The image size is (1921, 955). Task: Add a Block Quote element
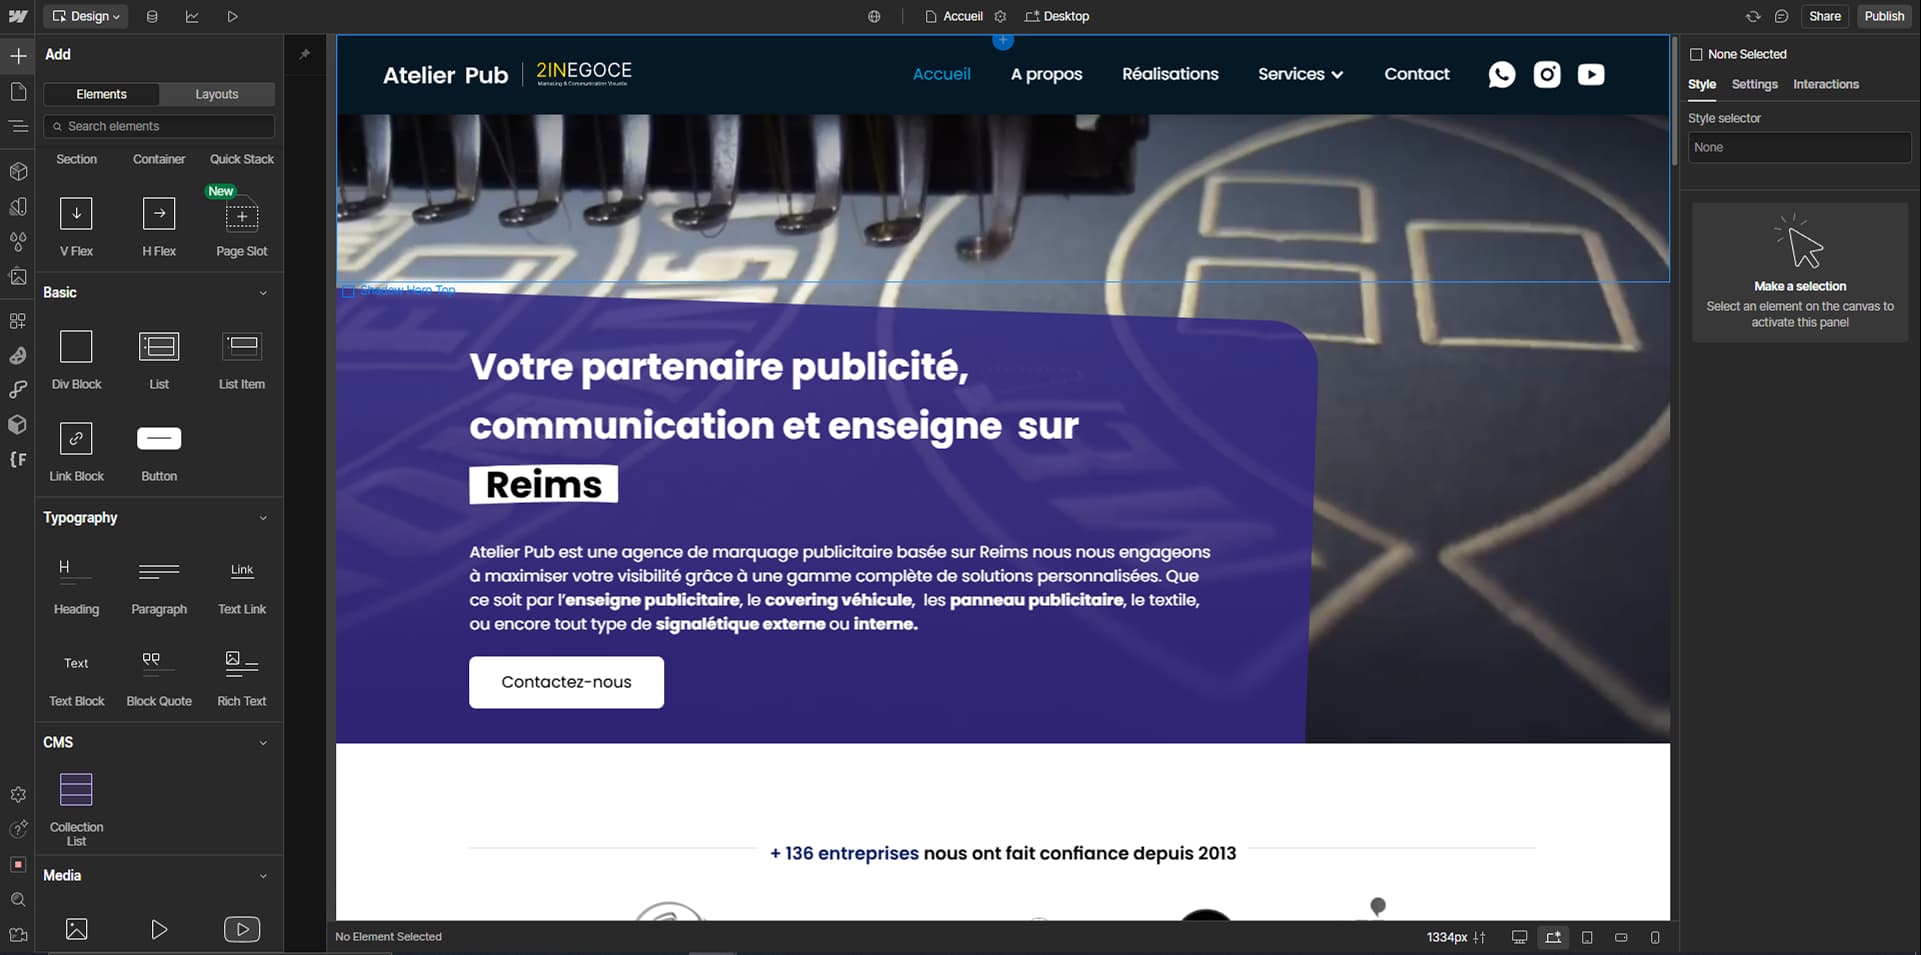tap(159, 676)
